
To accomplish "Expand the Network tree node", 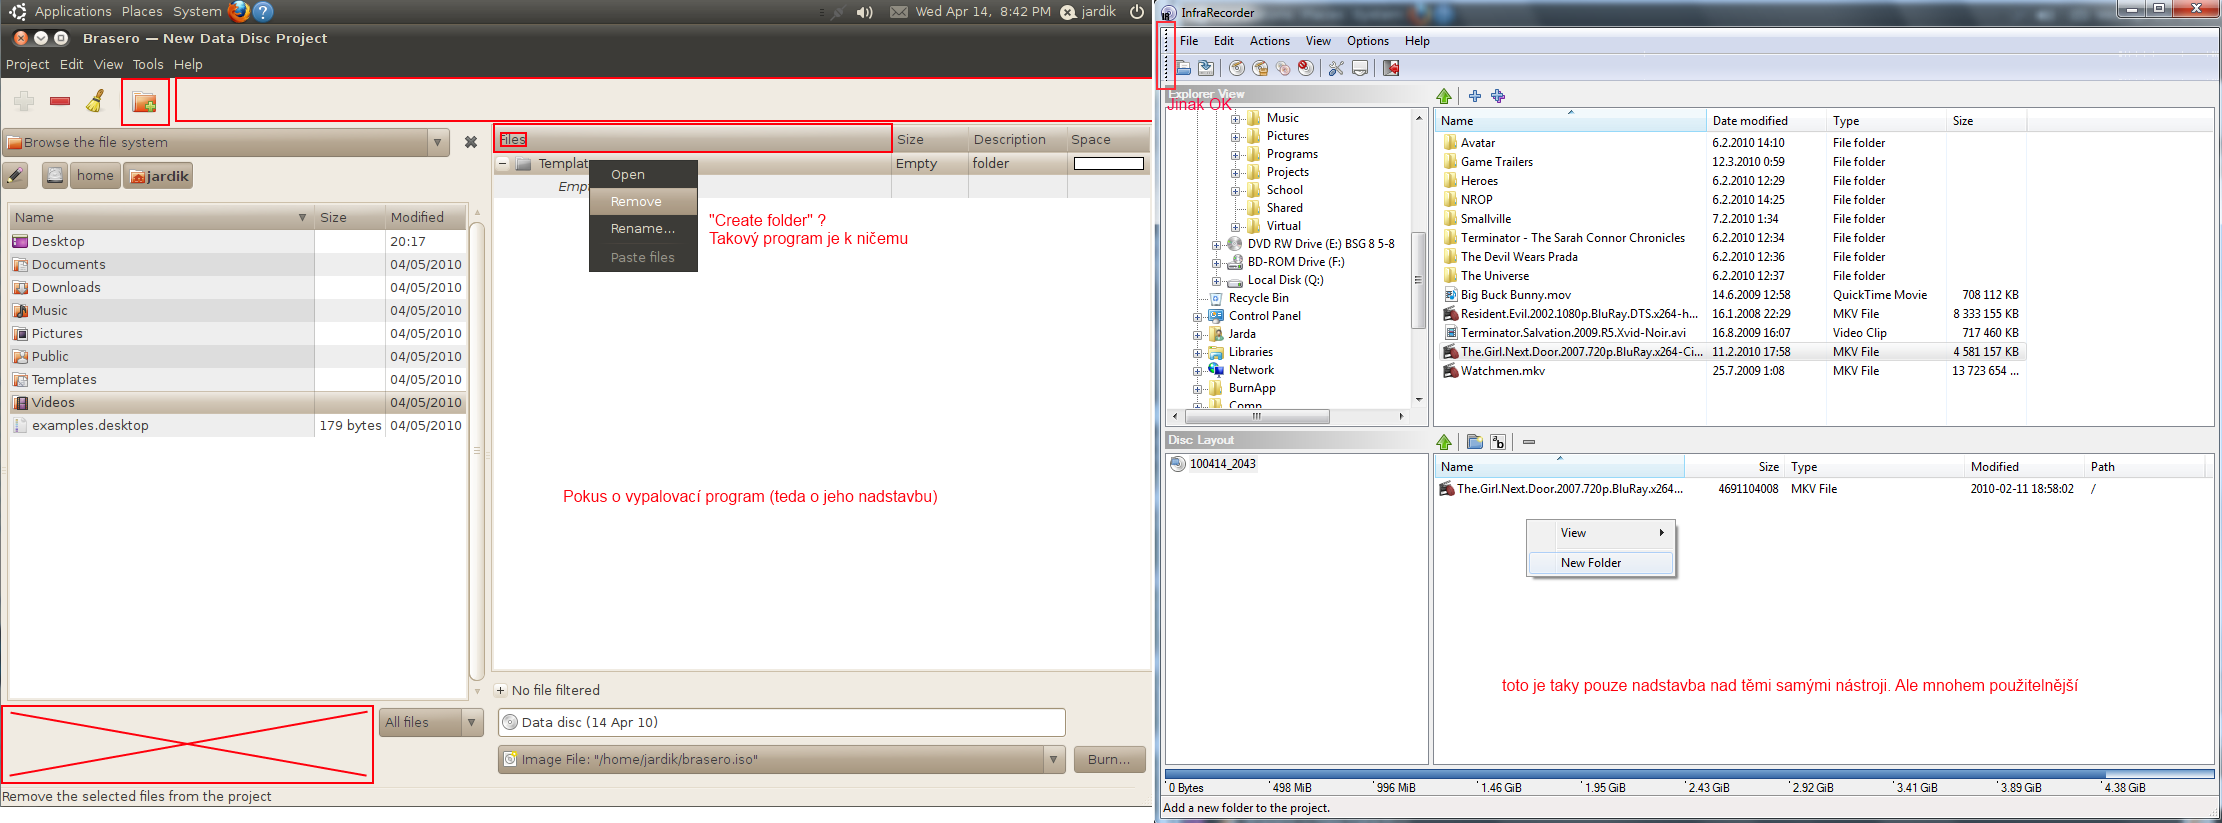I will [x=1197, y=371].
